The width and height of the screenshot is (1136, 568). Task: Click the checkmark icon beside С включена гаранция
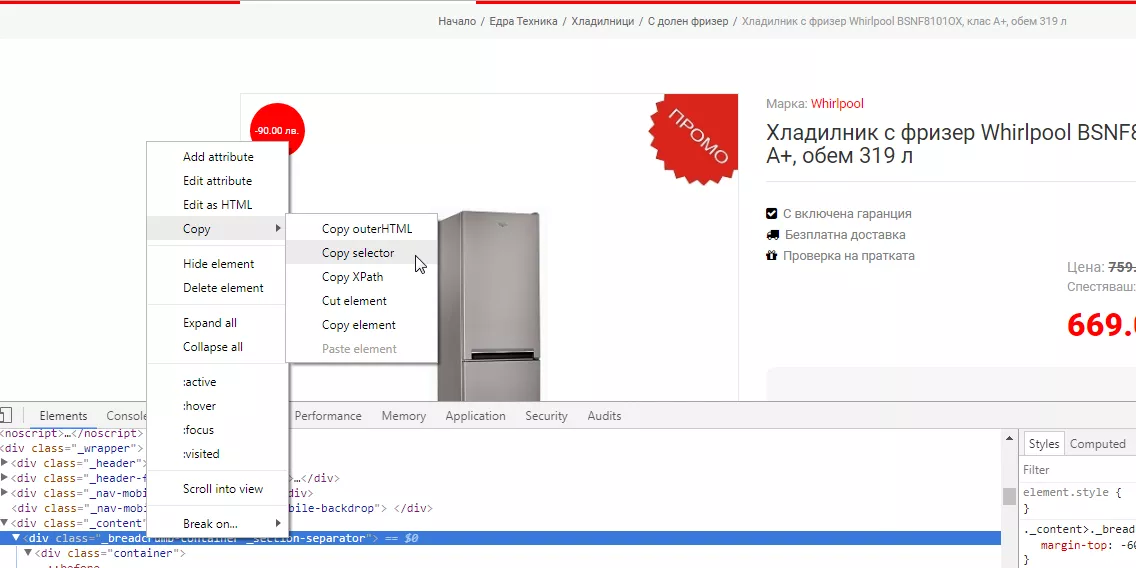click(x=772, y=214)
